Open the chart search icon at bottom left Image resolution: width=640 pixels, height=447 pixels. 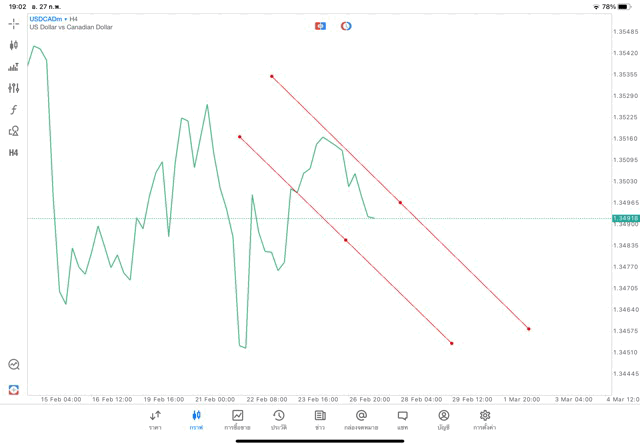click(x=14, y=365)
